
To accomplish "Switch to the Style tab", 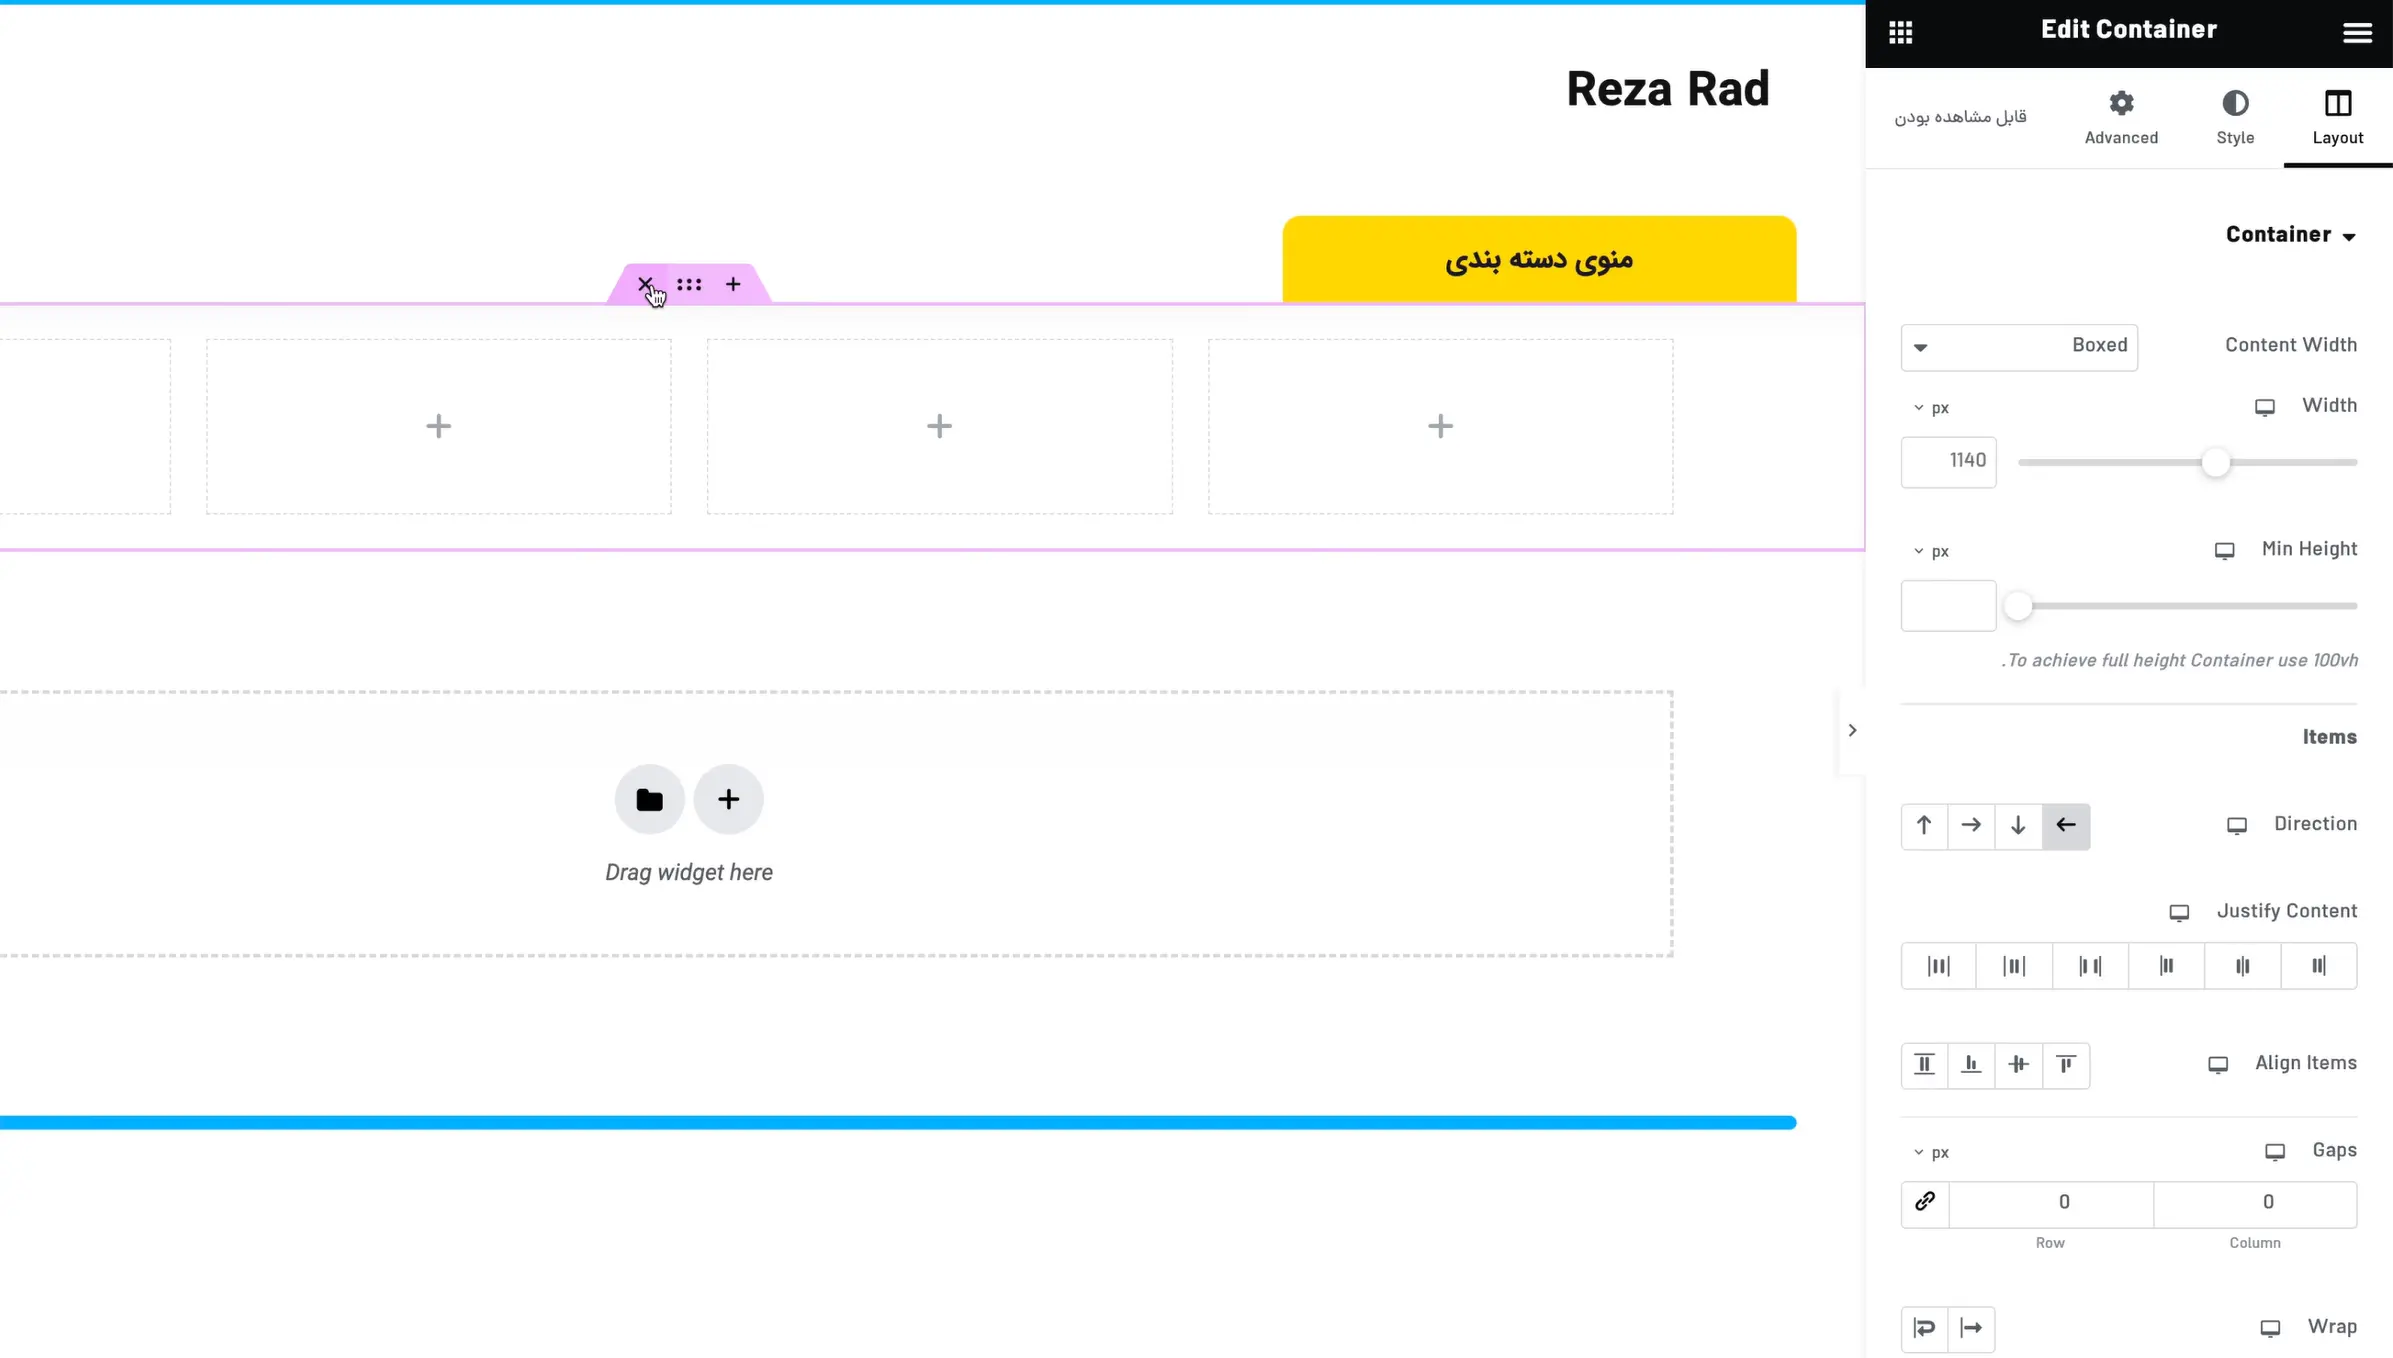I will tap(2235, 117).
